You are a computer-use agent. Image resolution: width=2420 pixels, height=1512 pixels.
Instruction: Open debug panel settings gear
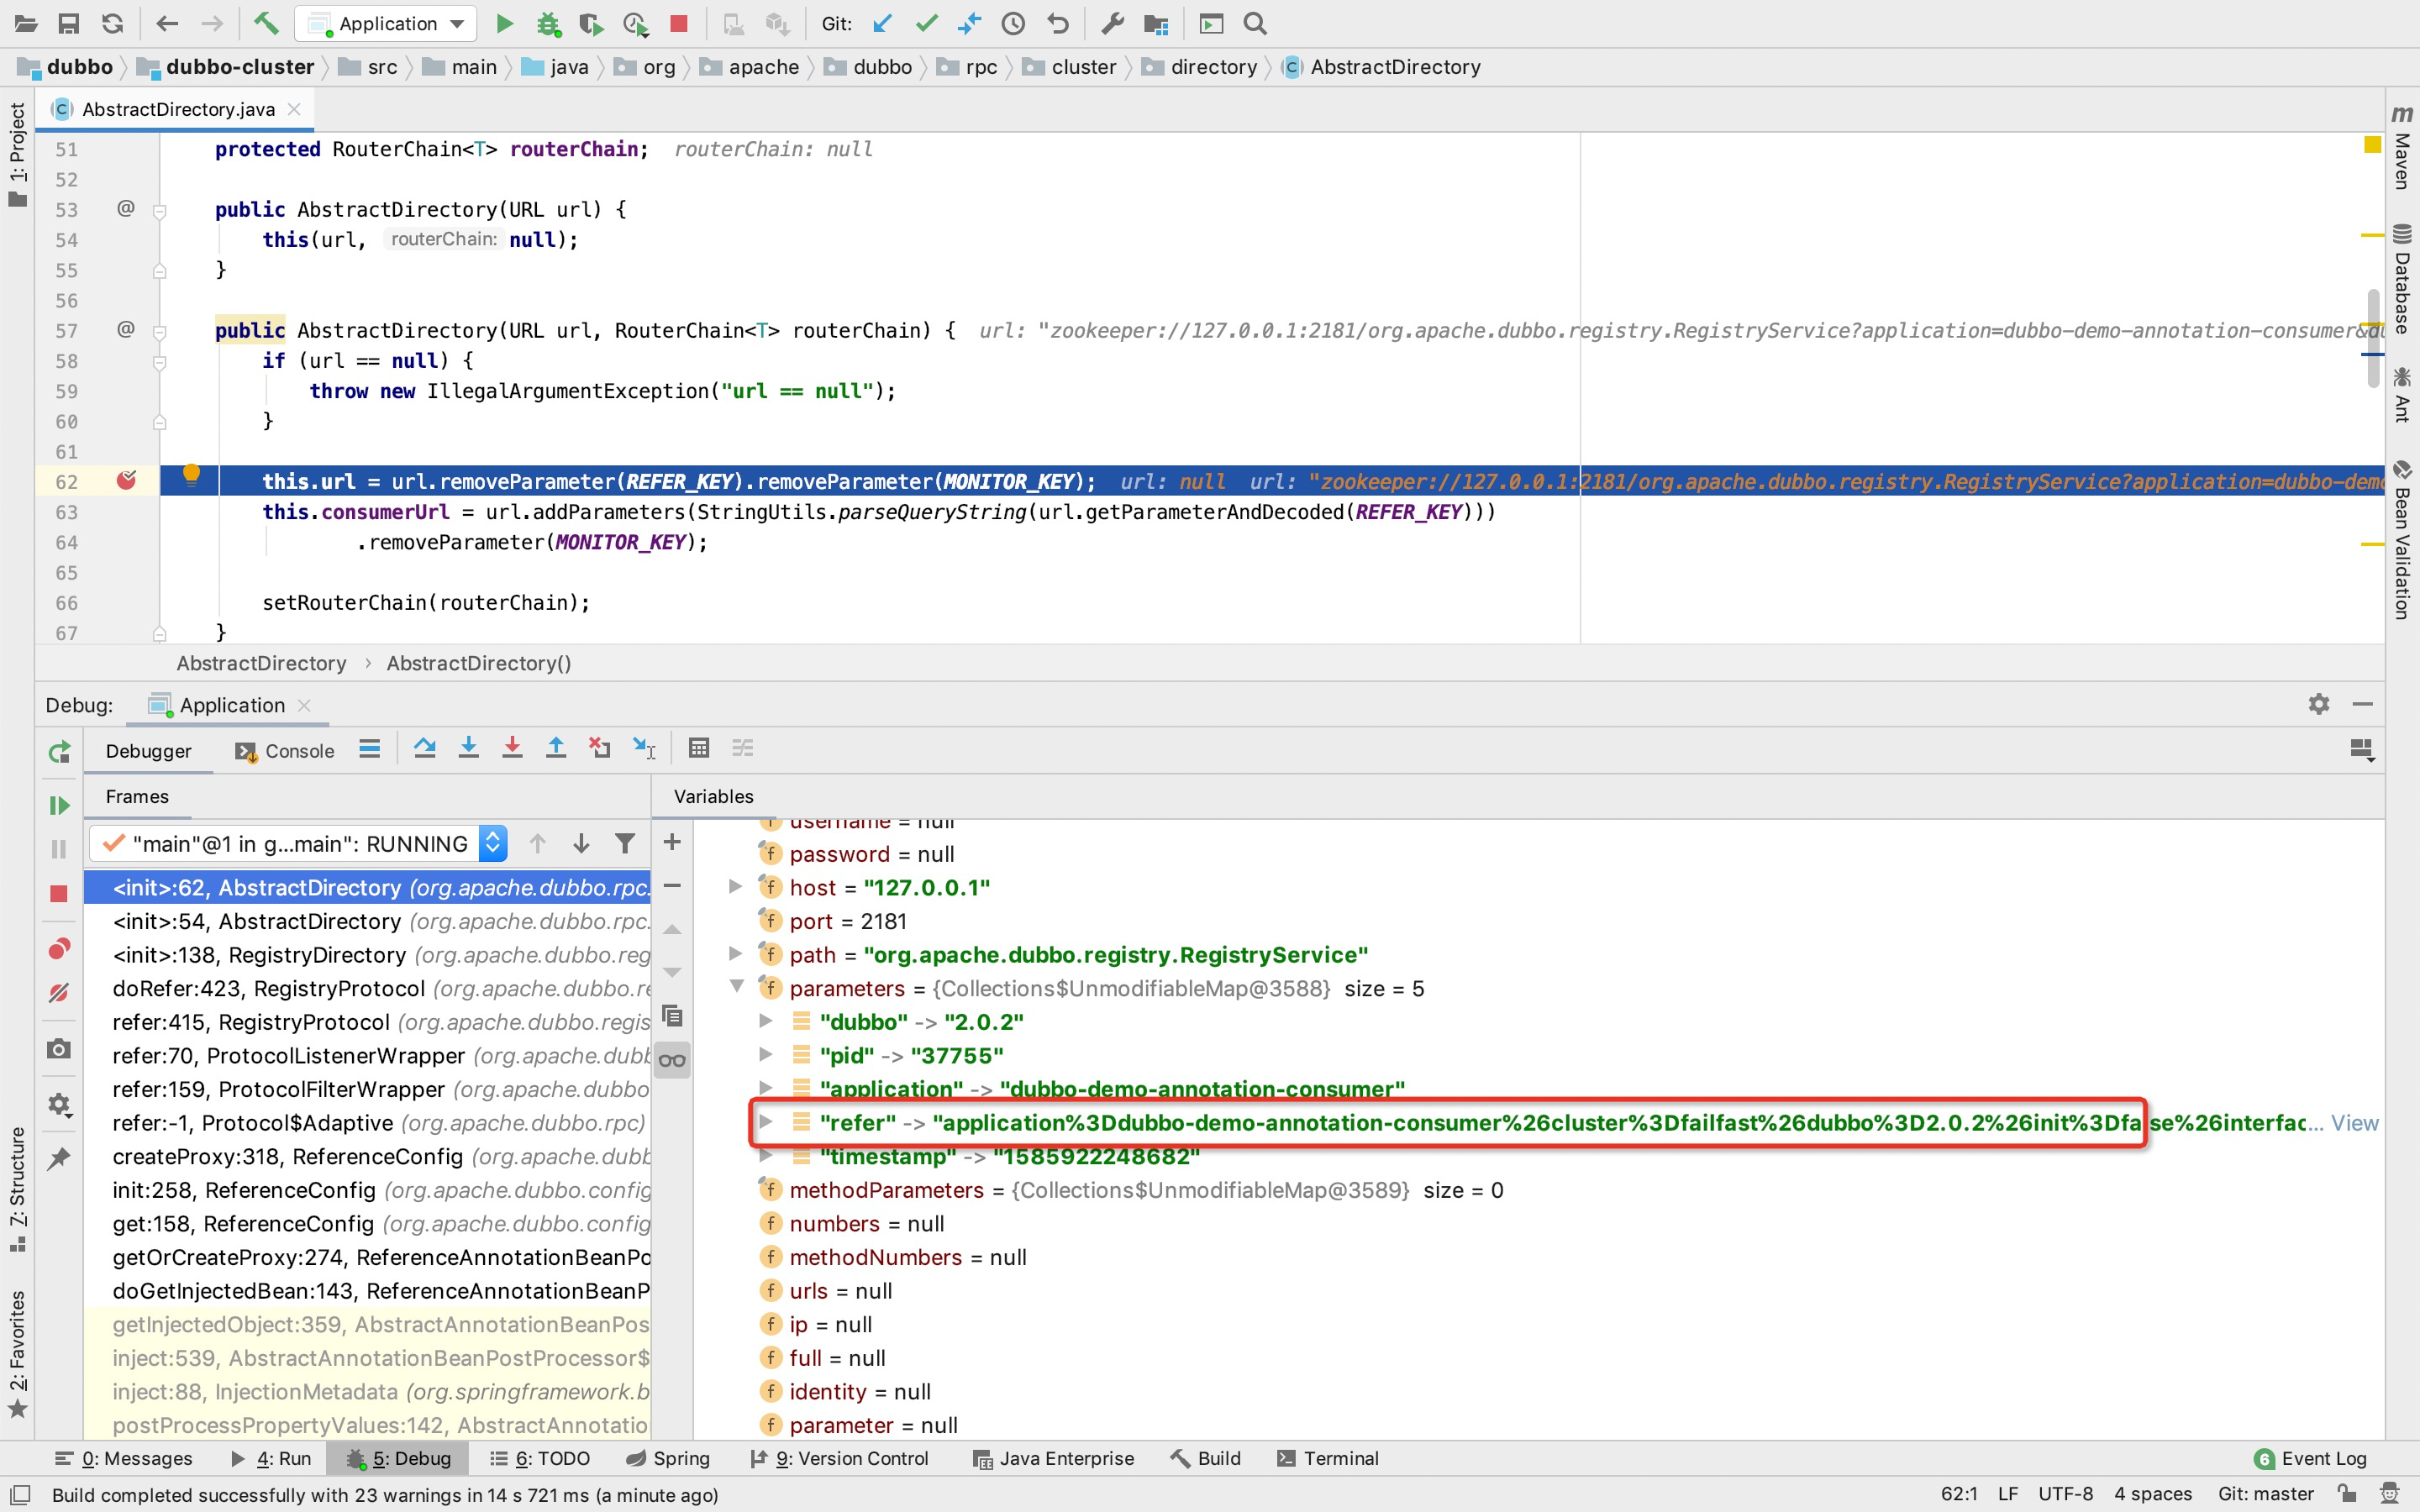pyautogui.click(x=2319, y=704)
